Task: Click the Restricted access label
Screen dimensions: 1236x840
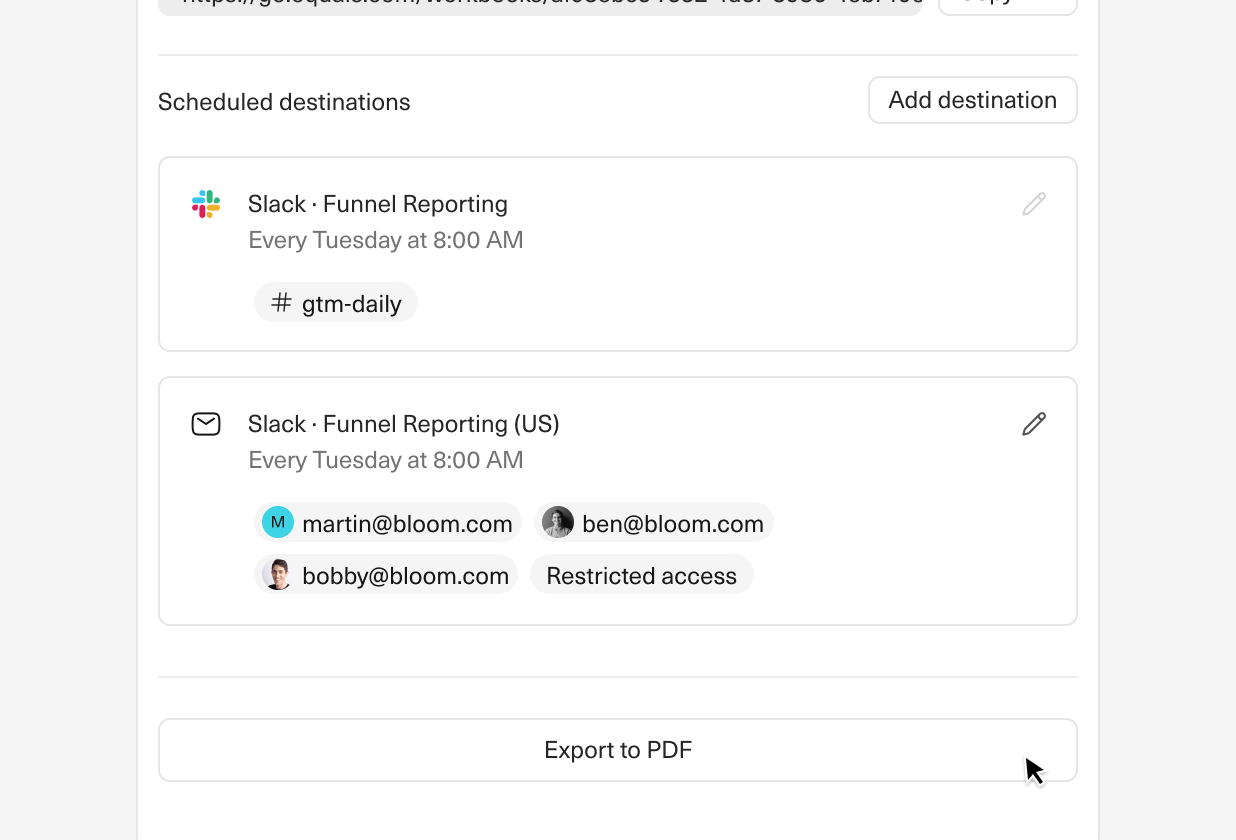Action: pos(641,575)
